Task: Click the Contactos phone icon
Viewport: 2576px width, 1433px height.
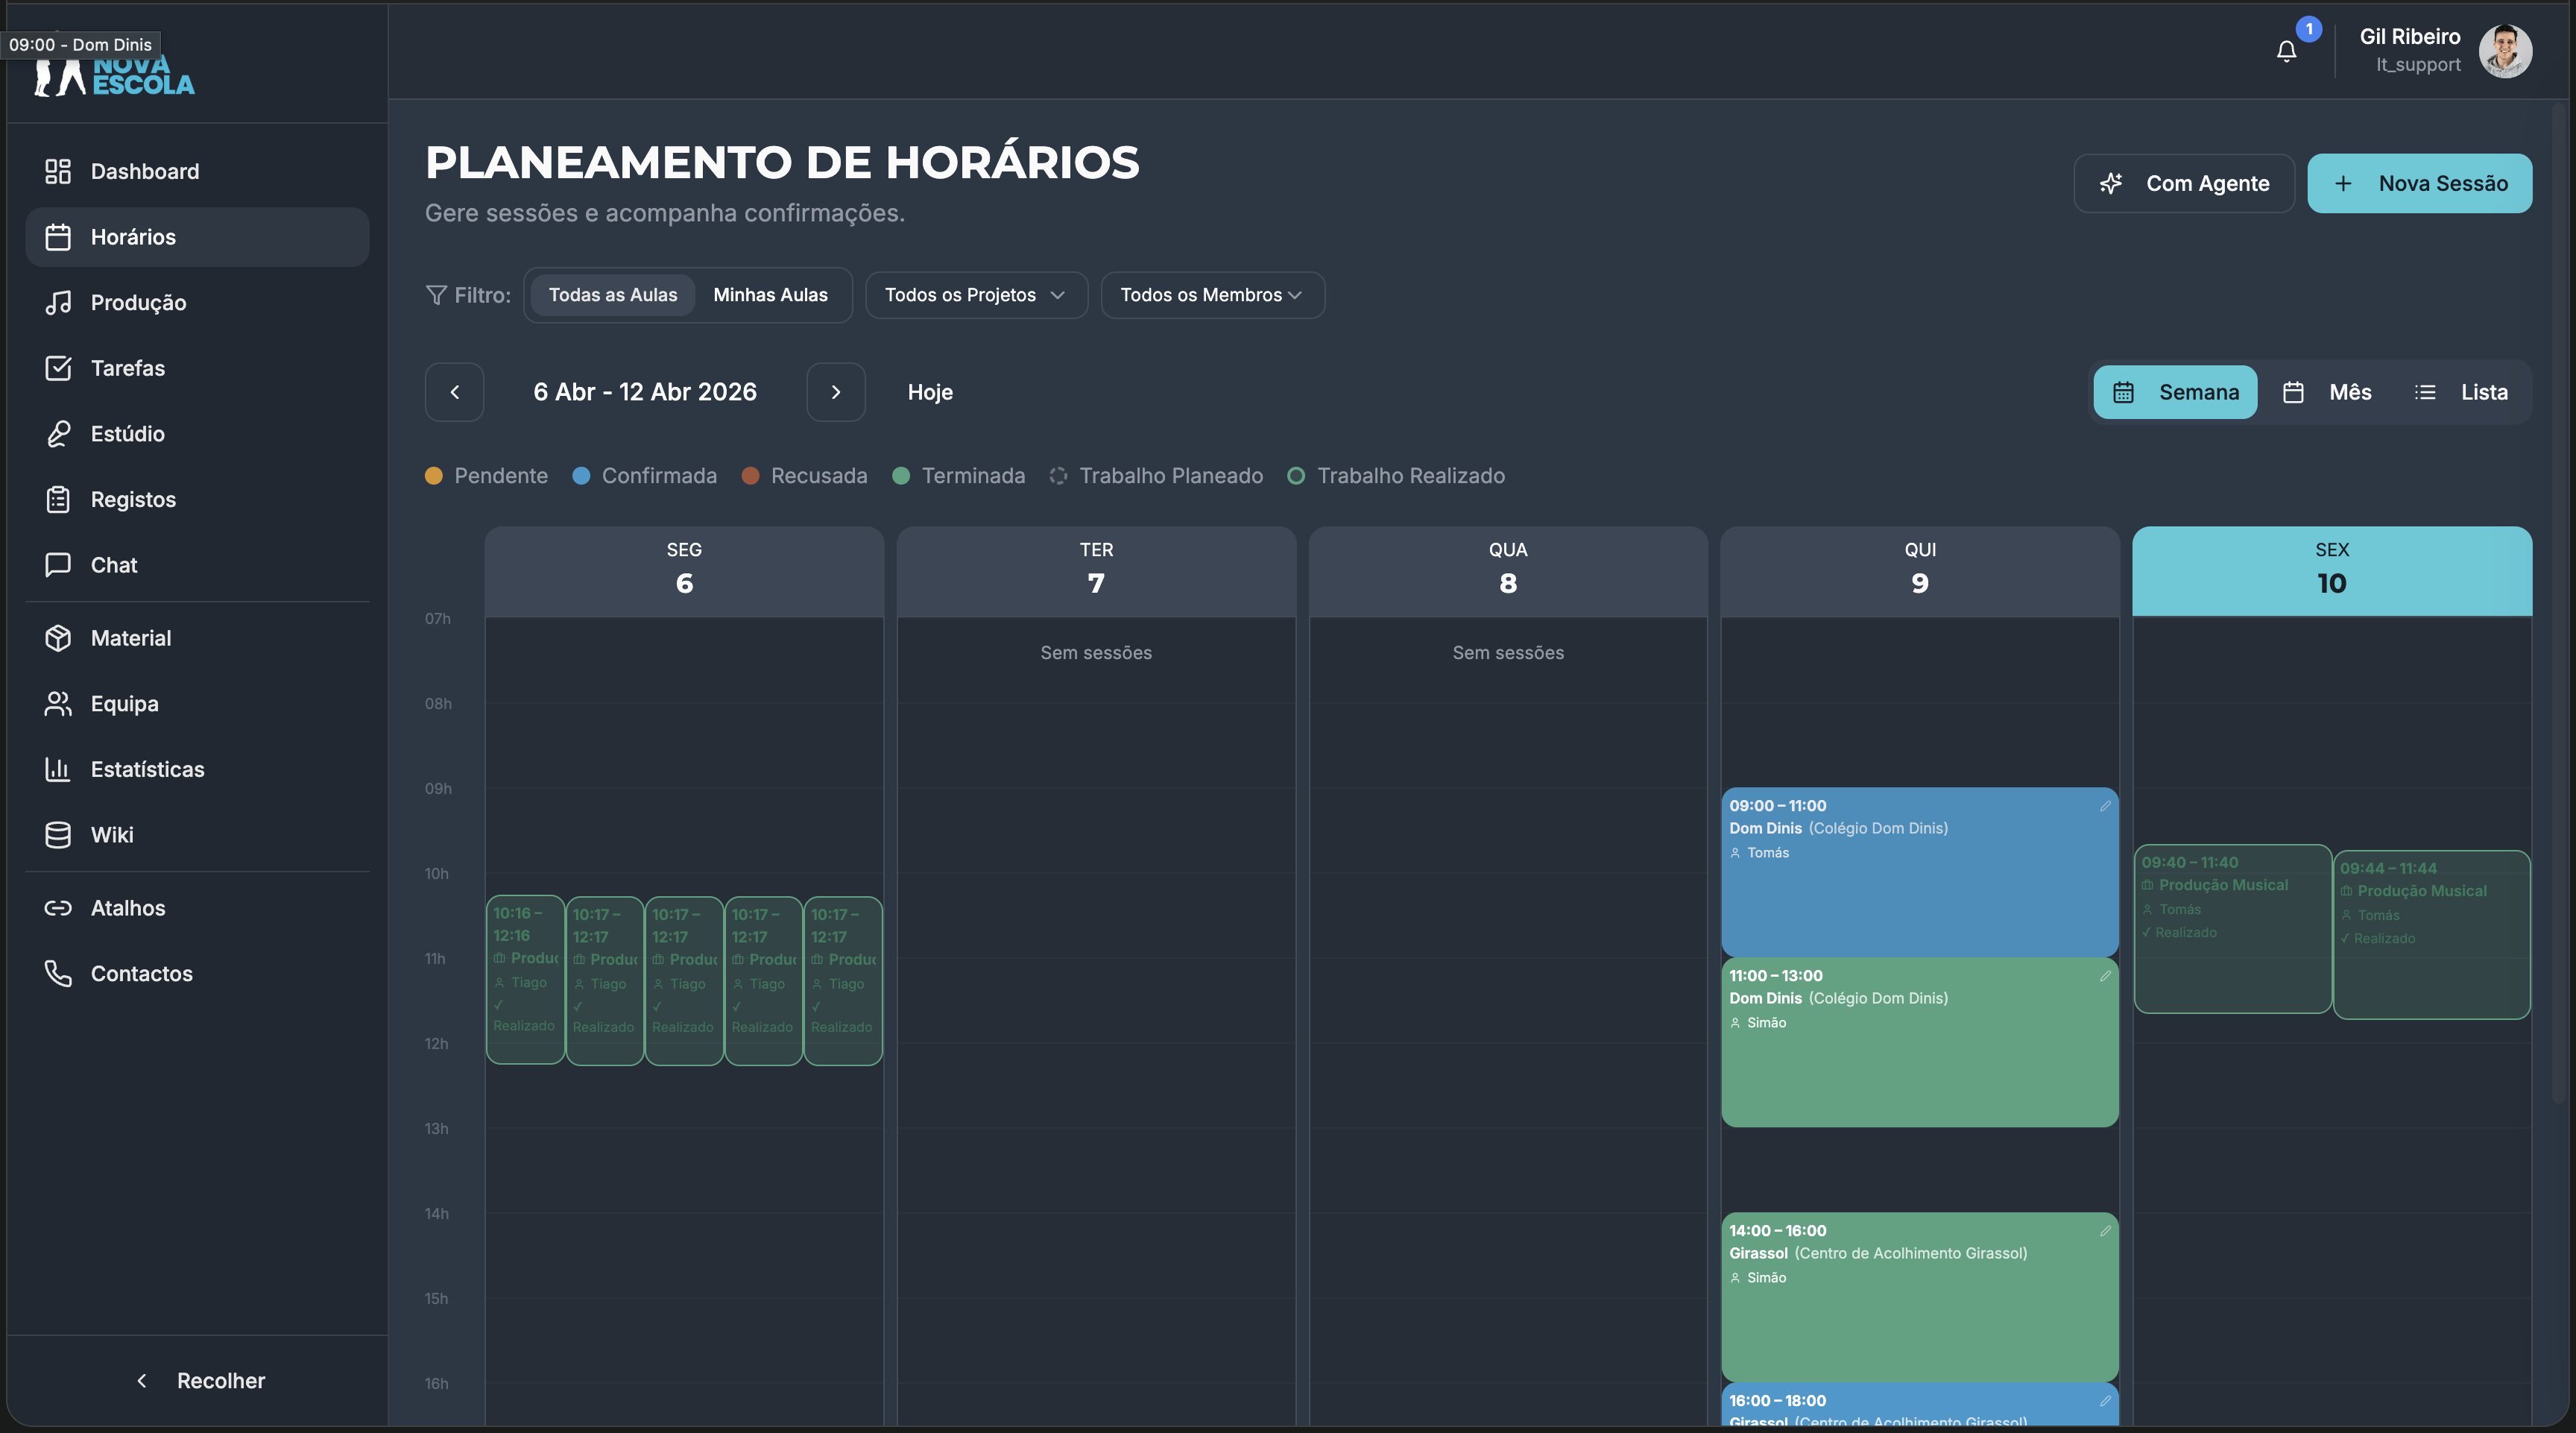Action: (58, 973)
